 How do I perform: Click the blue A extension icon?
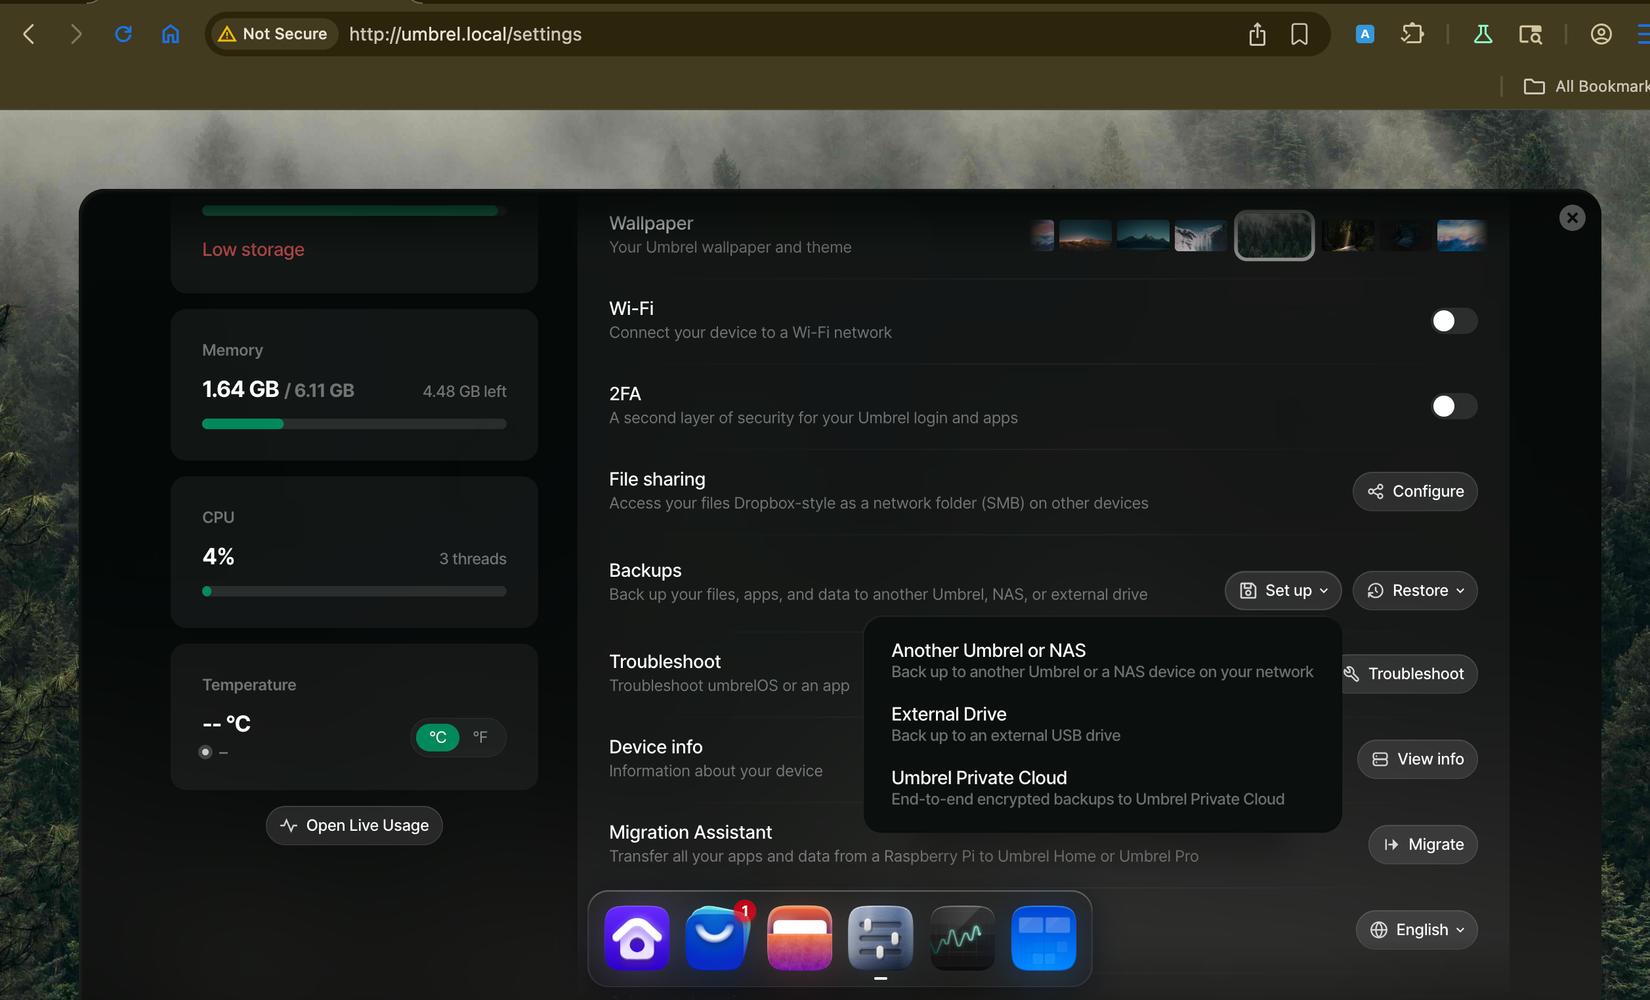click(x=1364, y=34)
